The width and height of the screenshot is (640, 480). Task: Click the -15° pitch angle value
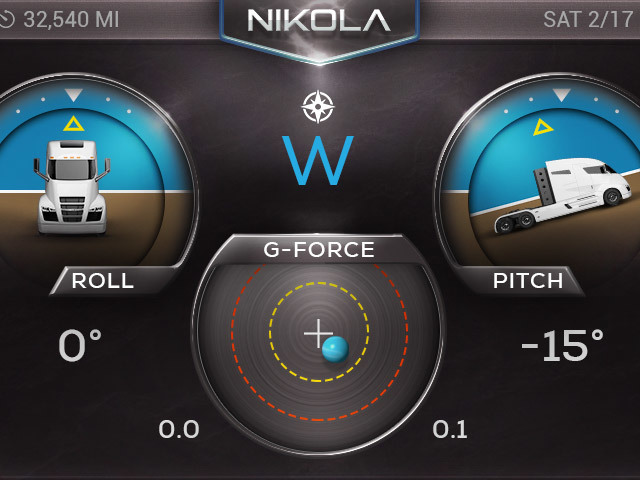coord(562,345)
